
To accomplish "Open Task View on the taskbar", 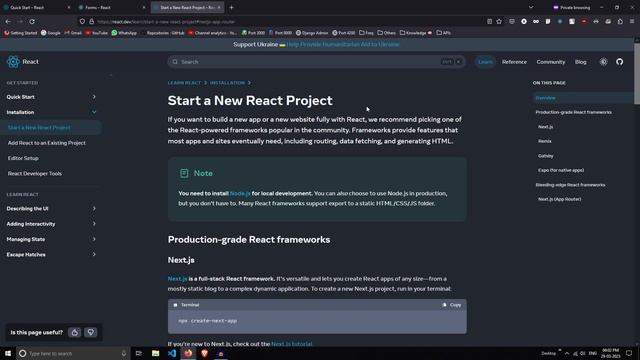I will (x=138, y=353).
